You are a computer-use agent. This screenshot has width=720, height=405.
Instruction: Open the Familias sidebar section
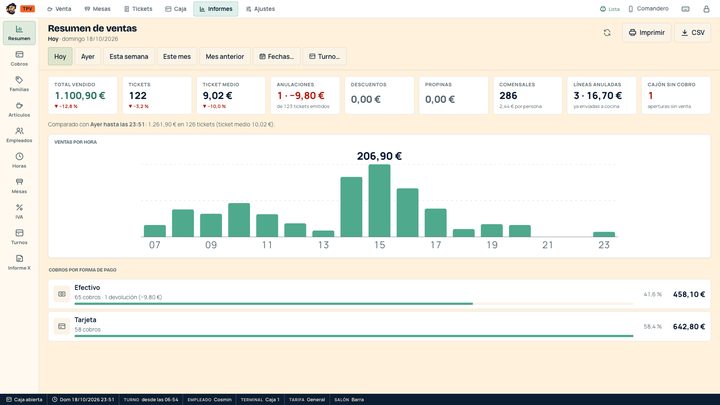[19, 84]
